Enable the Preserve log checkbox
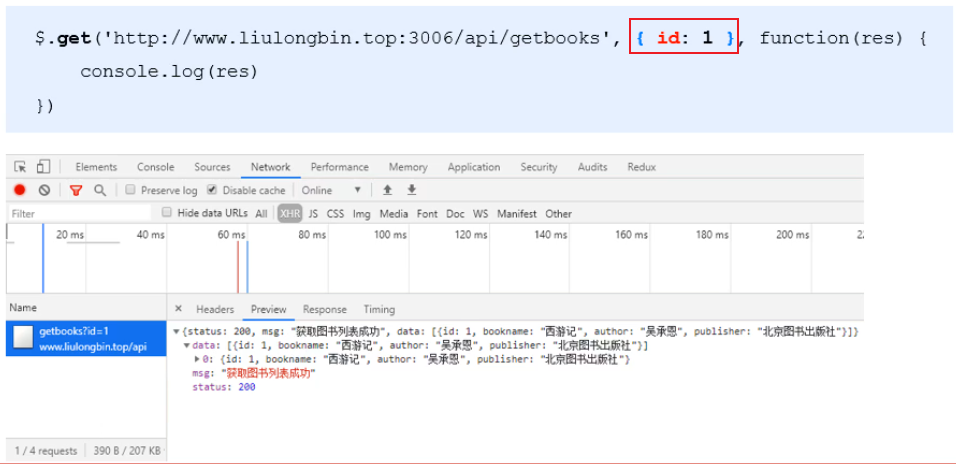Screen dimensions: 956x464 click(130, 190)
